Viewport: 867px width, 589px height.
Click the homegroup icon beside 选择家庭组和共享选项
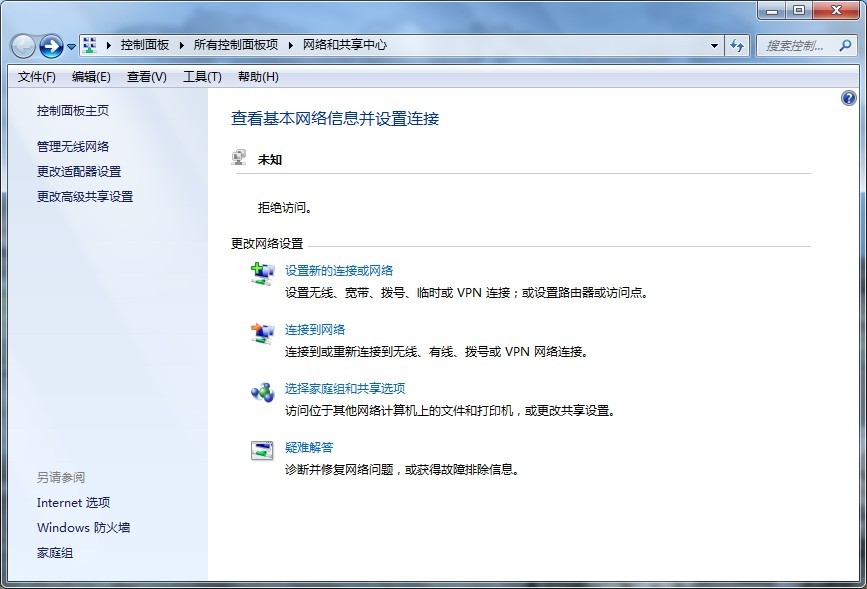pyautogui.click(x=261, y=391)
